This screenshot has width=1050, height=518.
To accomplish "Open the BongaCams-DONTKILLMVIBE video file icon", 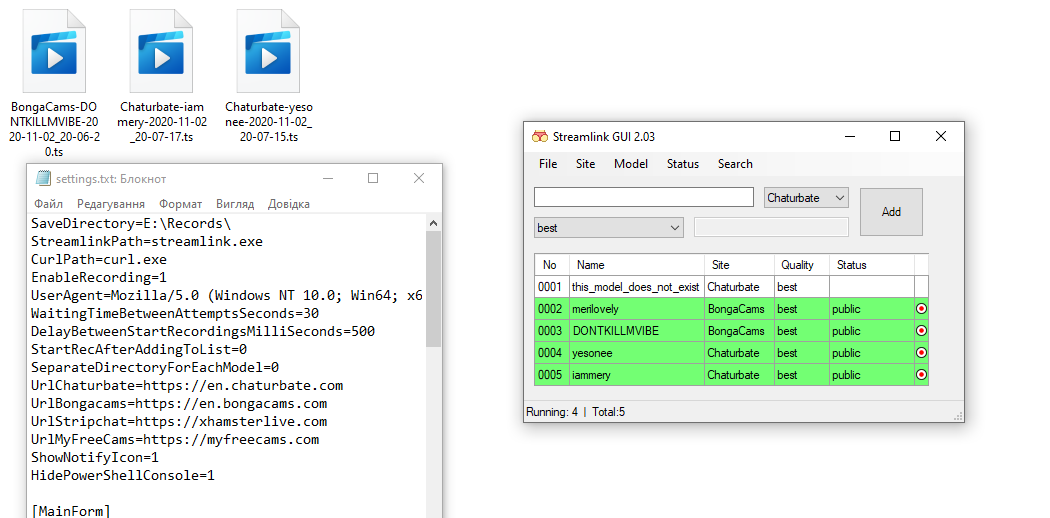I will coord(54,51).
